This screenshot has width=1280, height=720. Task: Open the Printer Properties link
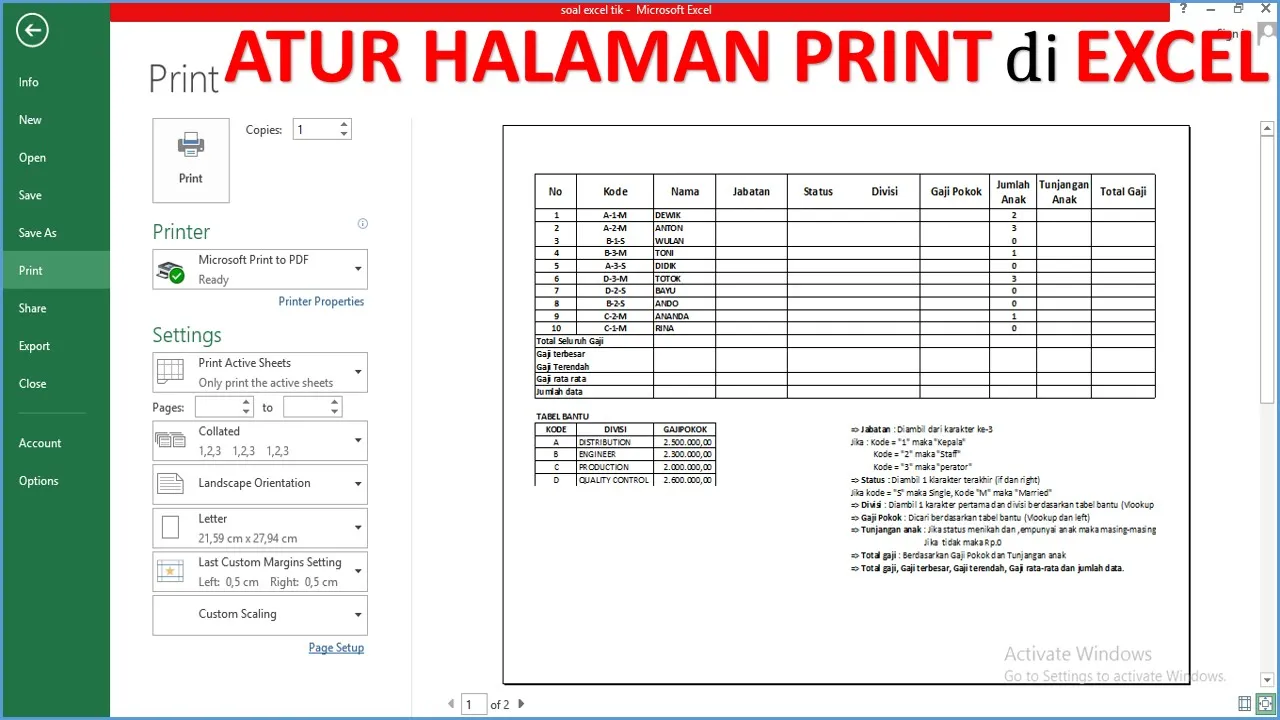pyautogui.click(x=321, y=301)
